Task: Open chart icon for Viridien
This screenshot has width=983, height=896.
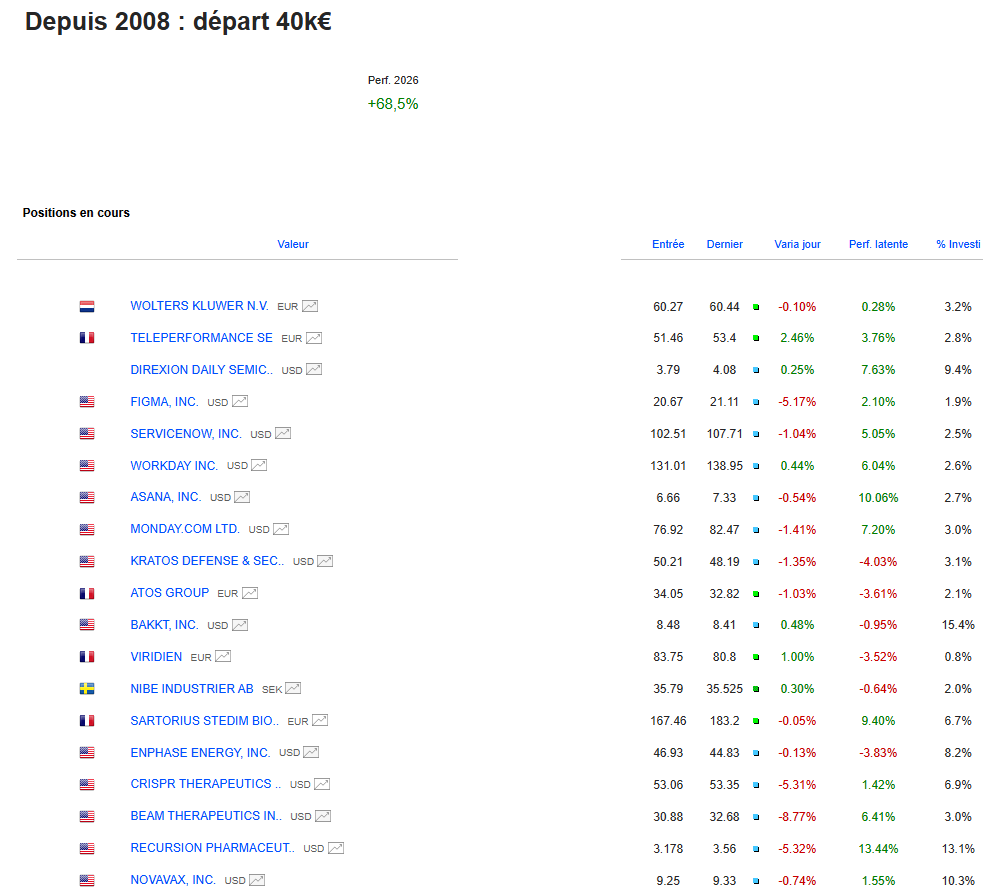Action: (x=223, y=656)
